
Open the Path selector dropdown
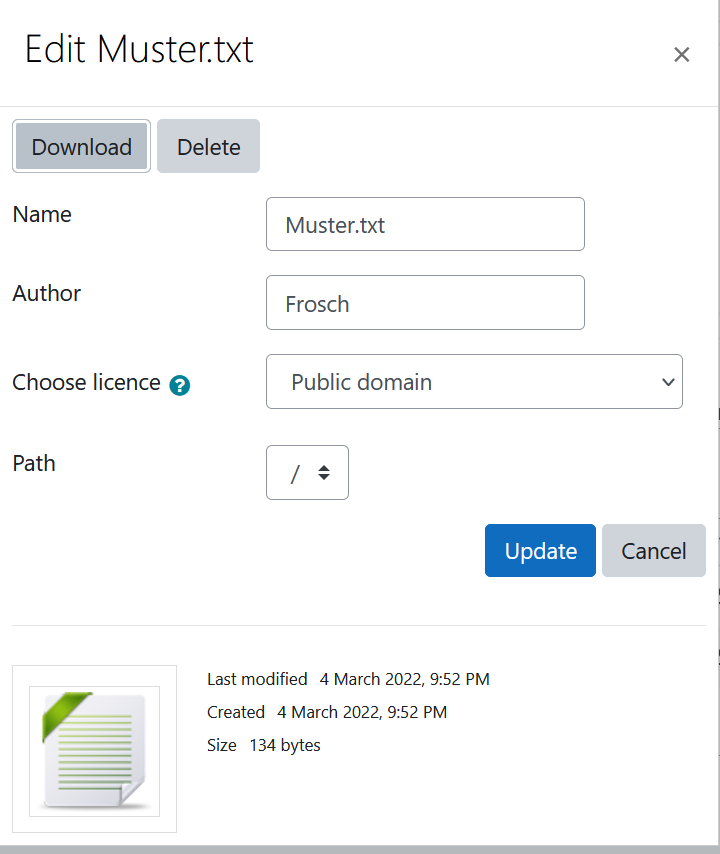(307, 473)
